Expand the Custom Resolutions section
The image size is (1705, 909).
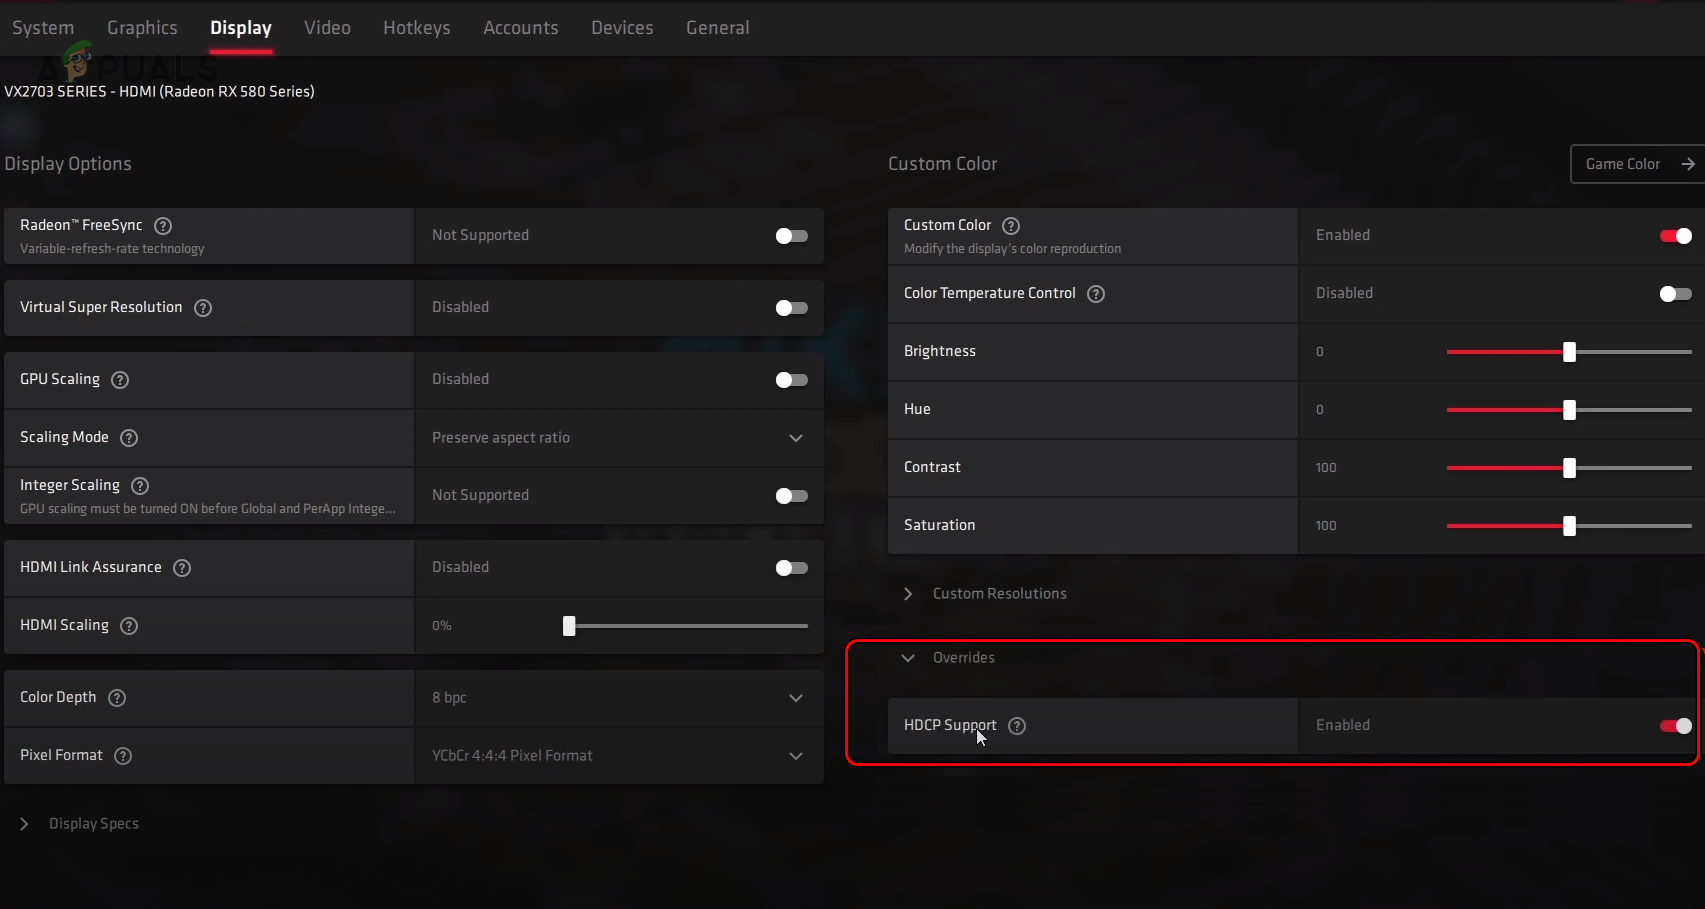point(908,593)
